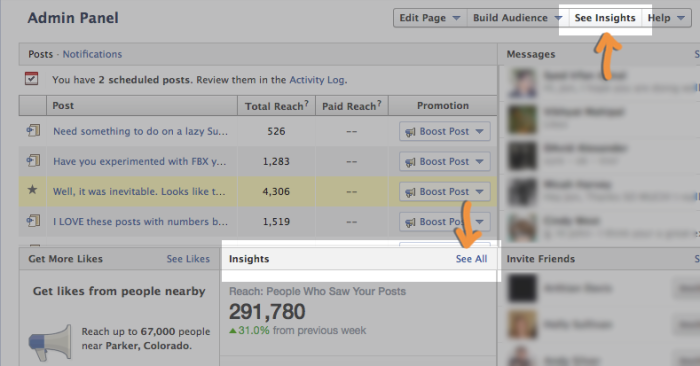Expand Boost Post arrow for 1,283 reach post
This screenshot has height=366, width=700.
[x=479, y=162]
